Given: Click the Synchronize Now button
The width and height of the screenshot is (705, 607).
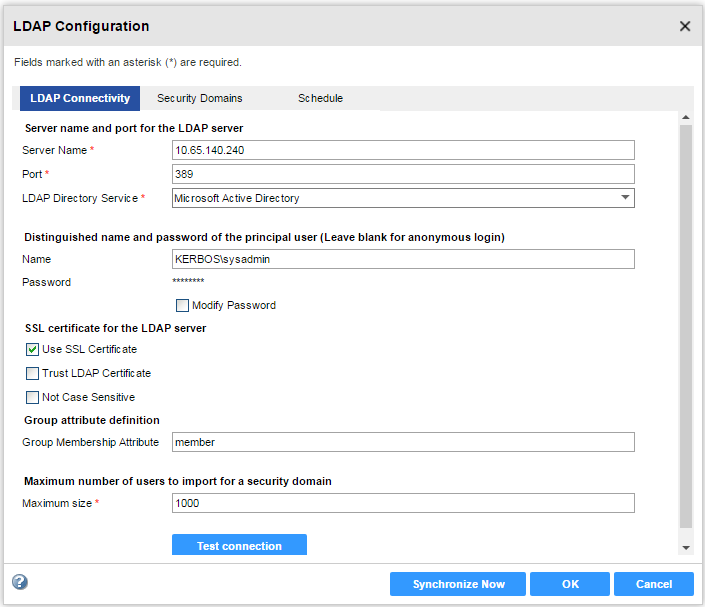Looking at the screenshot, I should click(x=458, y=584).
